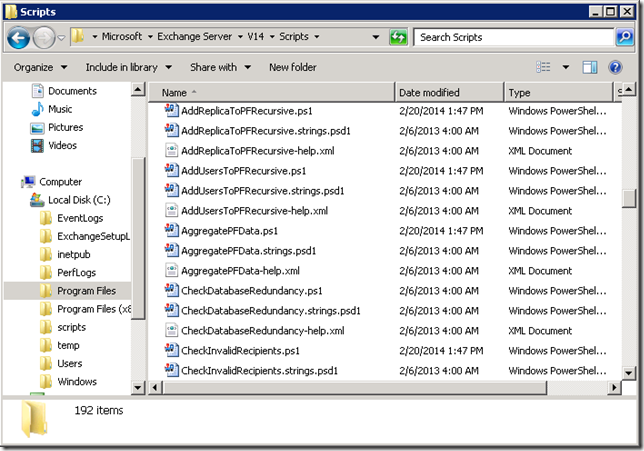Select the CheckDatabaseRedundancy-help.xml file name
The image size is (644, 451).
[263, 331]
